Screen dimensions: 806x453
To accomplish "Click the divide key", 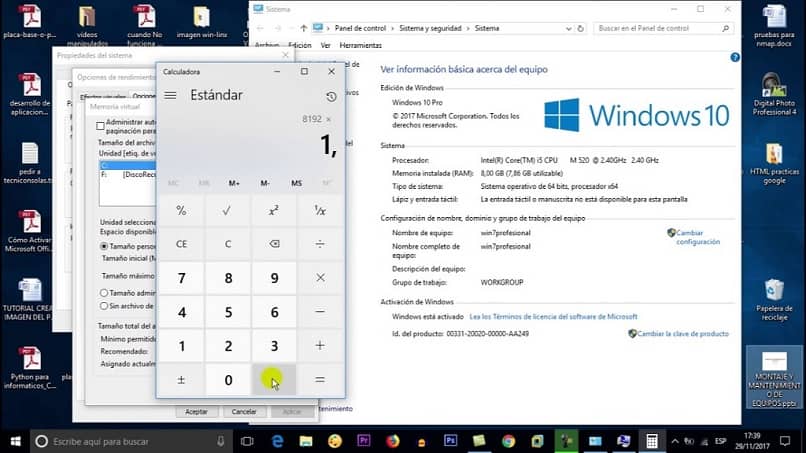I will 320,244.
